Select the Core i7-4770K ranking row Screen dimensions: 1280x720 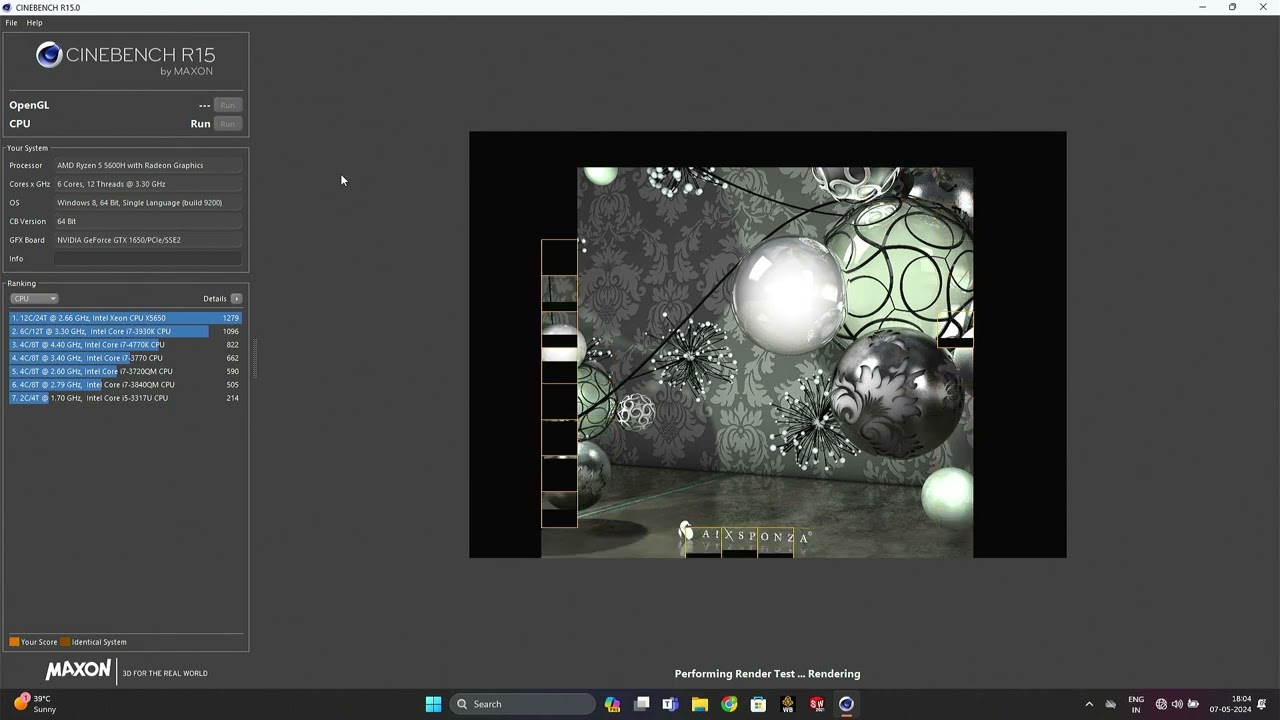coord(125,344)
